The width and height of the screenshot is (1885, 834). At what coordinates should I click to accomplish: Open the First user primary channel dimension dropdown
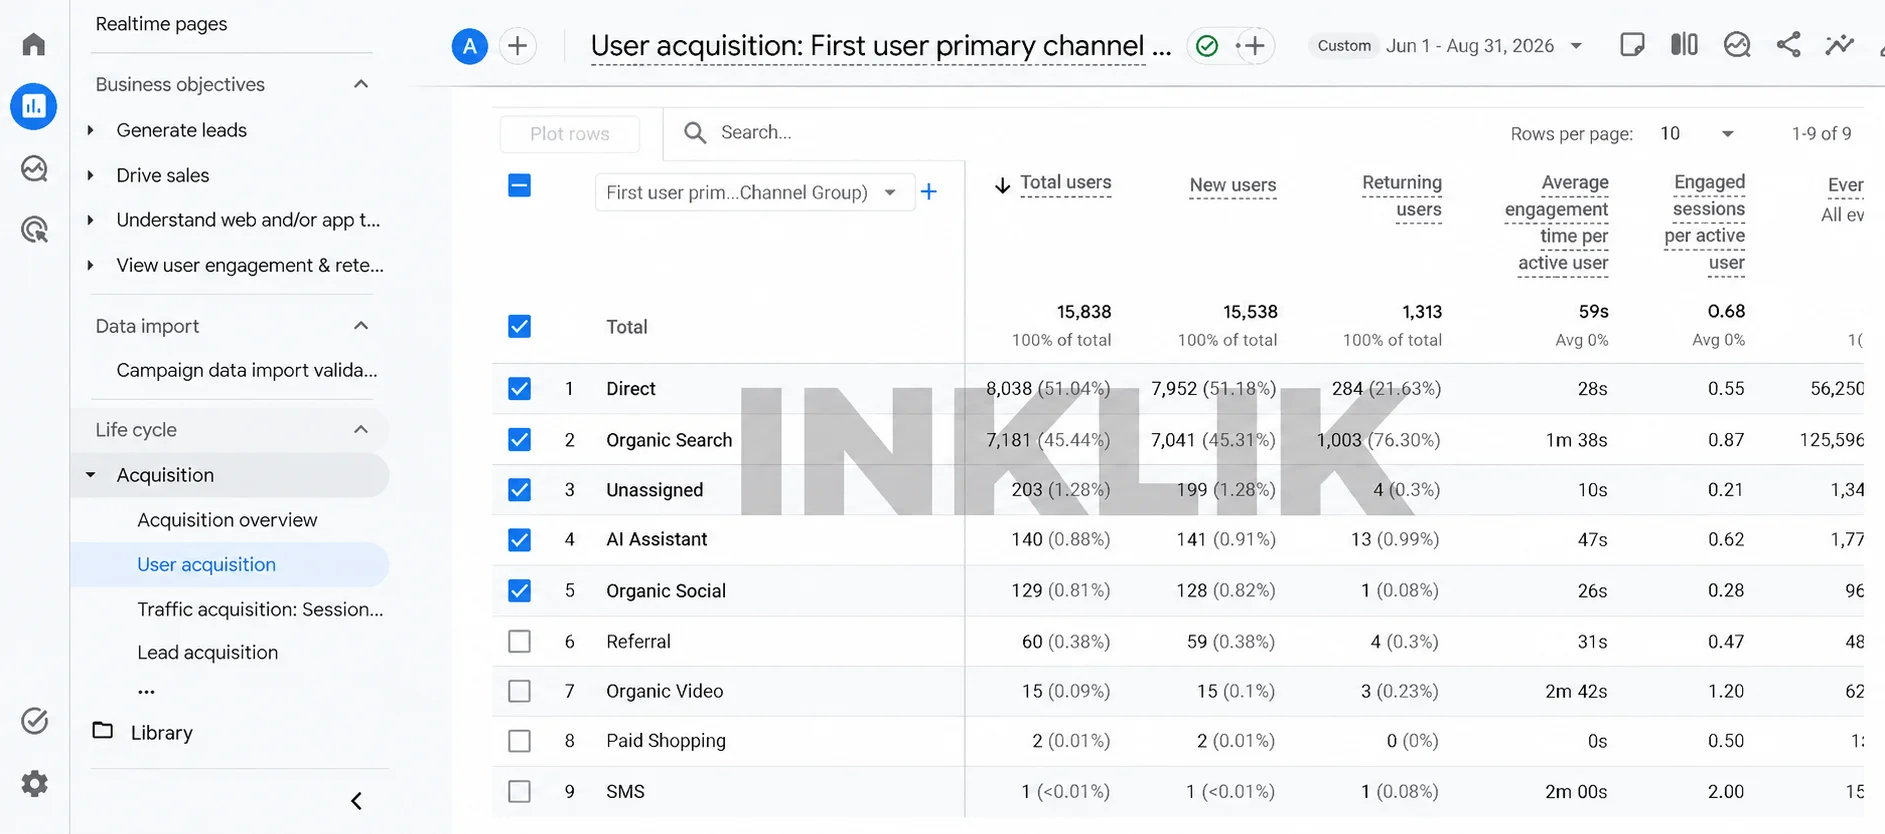754,192
